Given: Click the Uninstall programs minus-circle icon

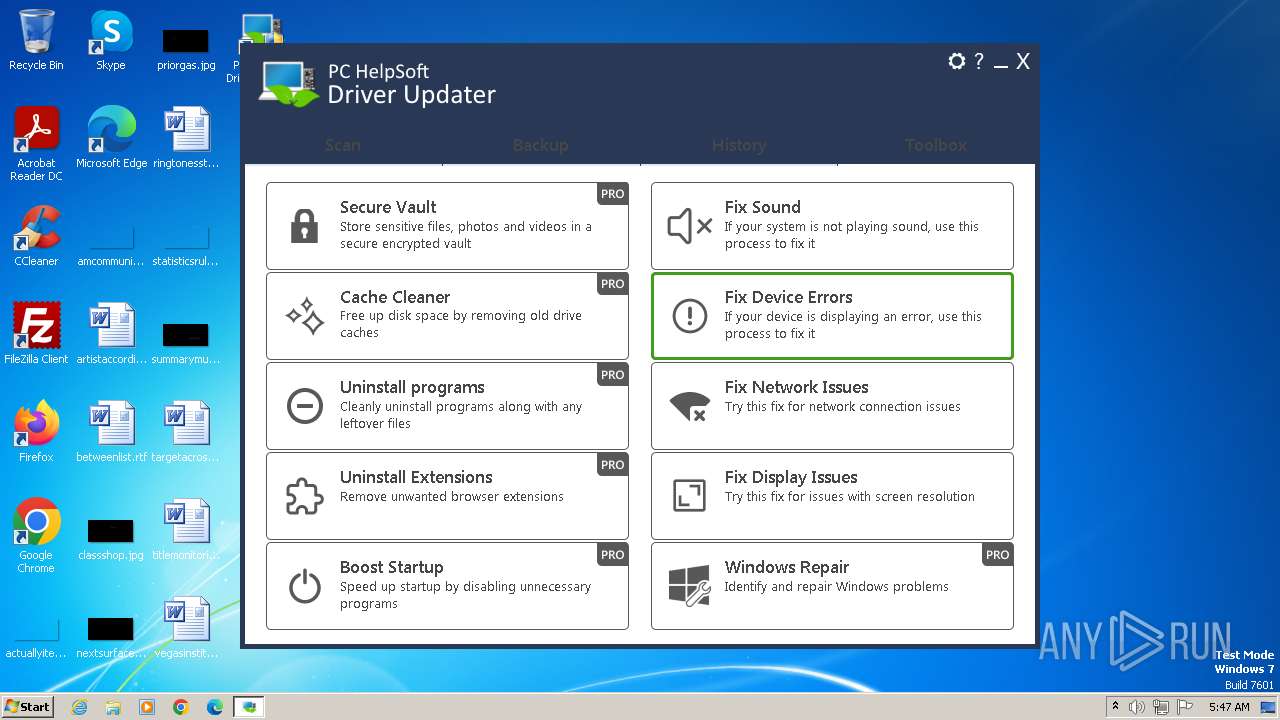Looking at the screenshot, I should [304, 406].
